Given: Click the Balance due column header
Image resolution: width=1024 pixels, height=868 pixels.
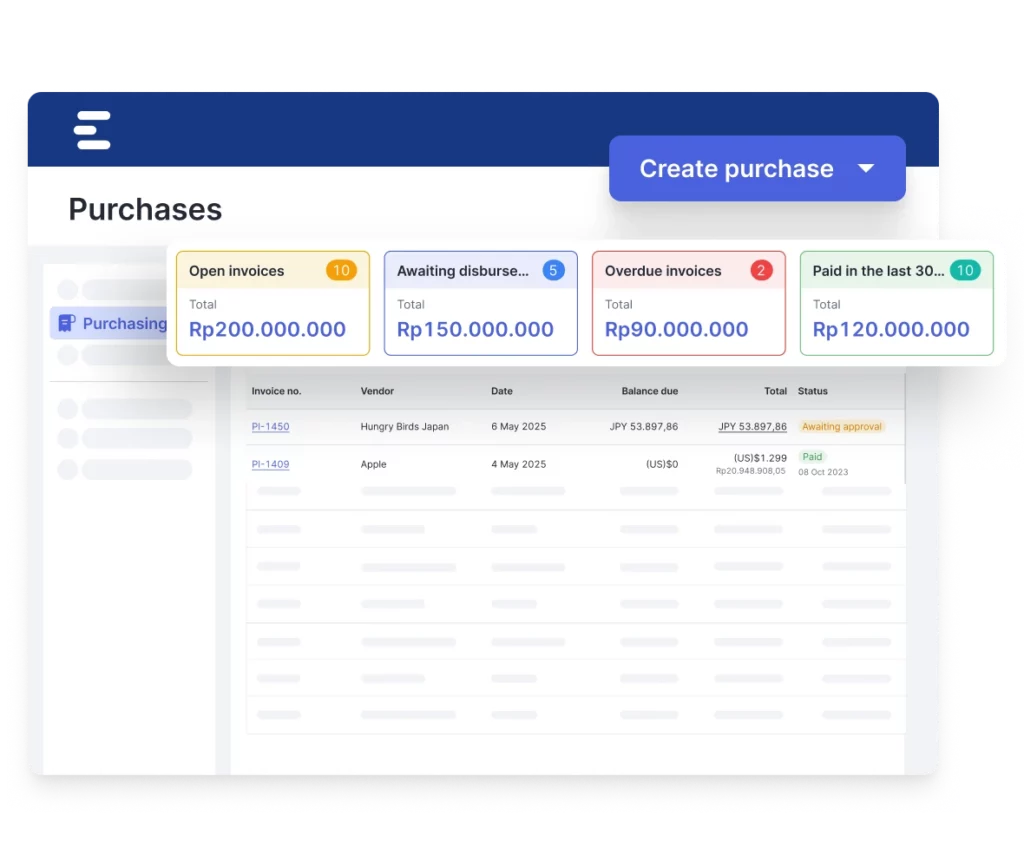Looking at the screenshot, I should pyautogui.click(x=649, y=391).
